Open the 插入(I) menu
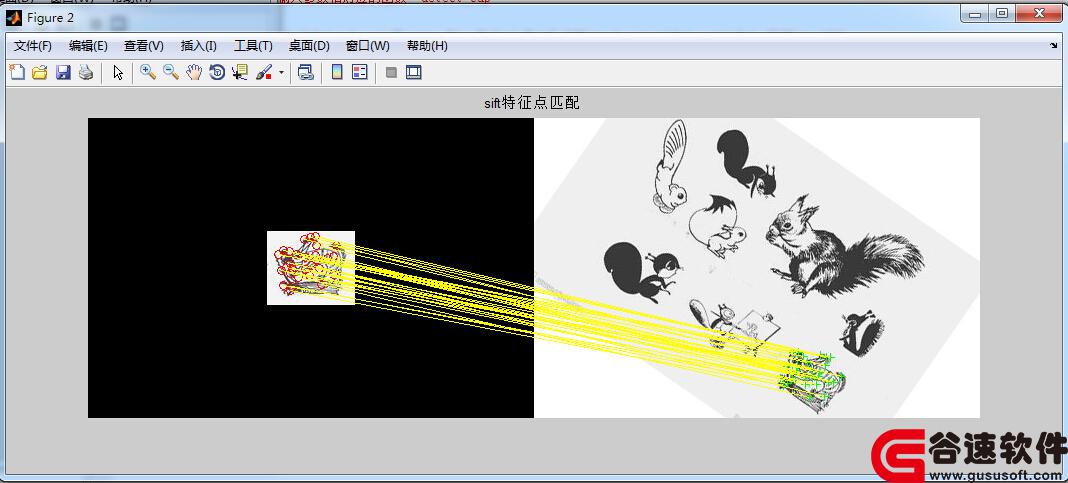This screenshot has height=483, width=1068. [x=198, y=46]
